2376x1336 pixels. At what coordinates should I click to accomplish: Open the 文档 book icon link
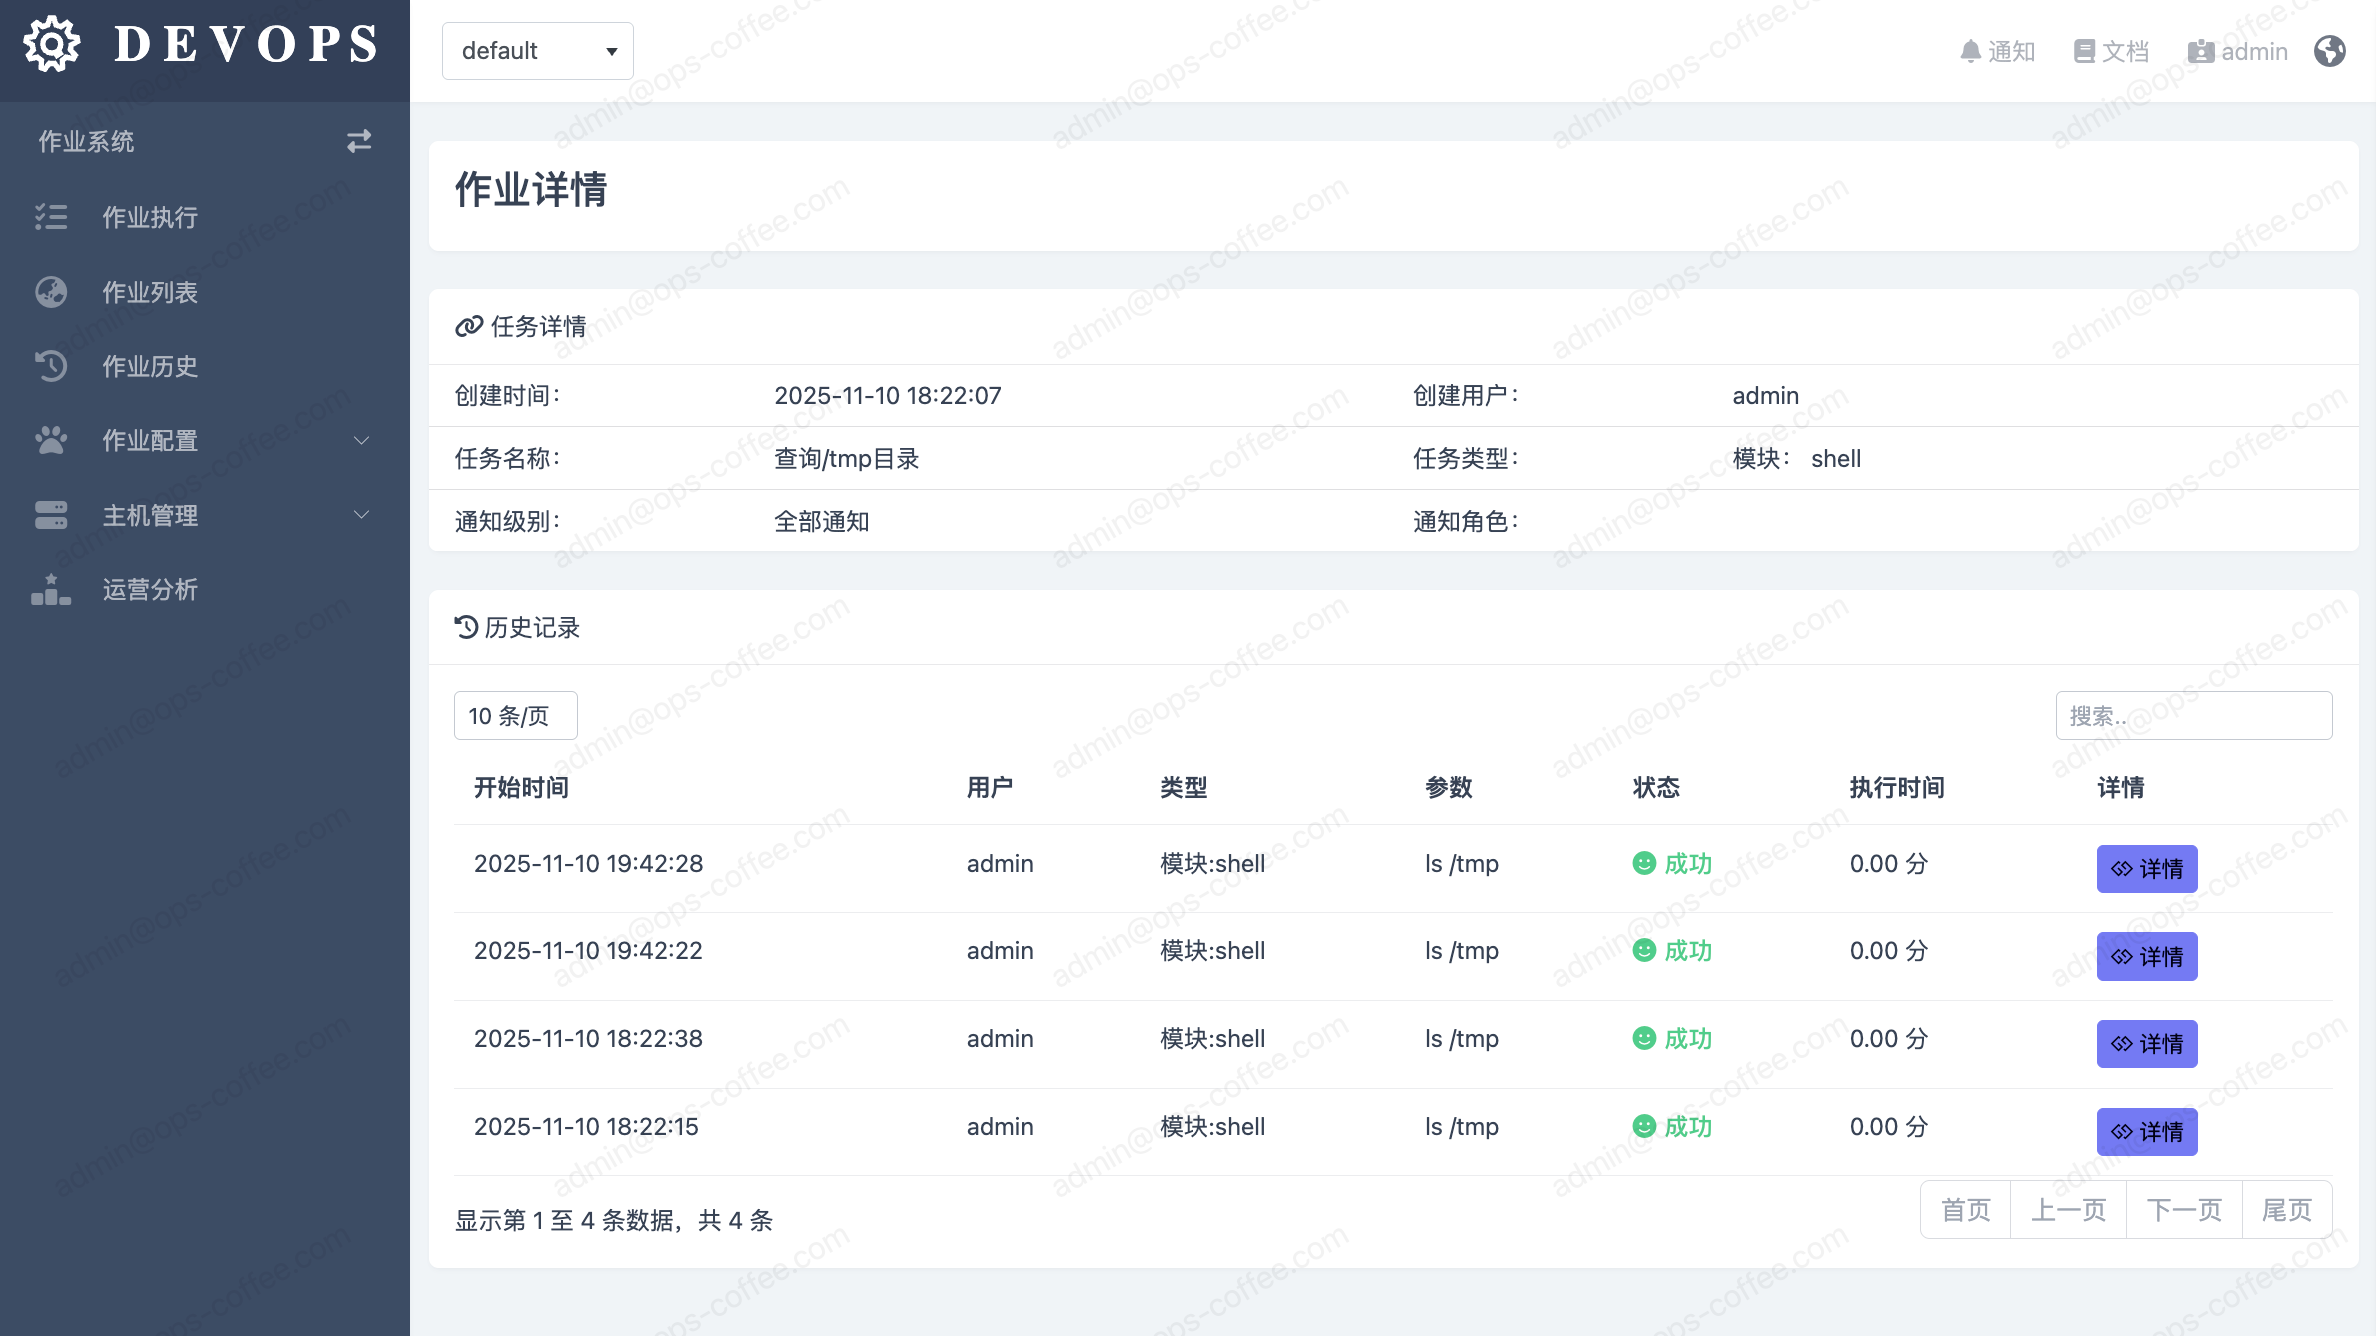[x=2084, y=52]
